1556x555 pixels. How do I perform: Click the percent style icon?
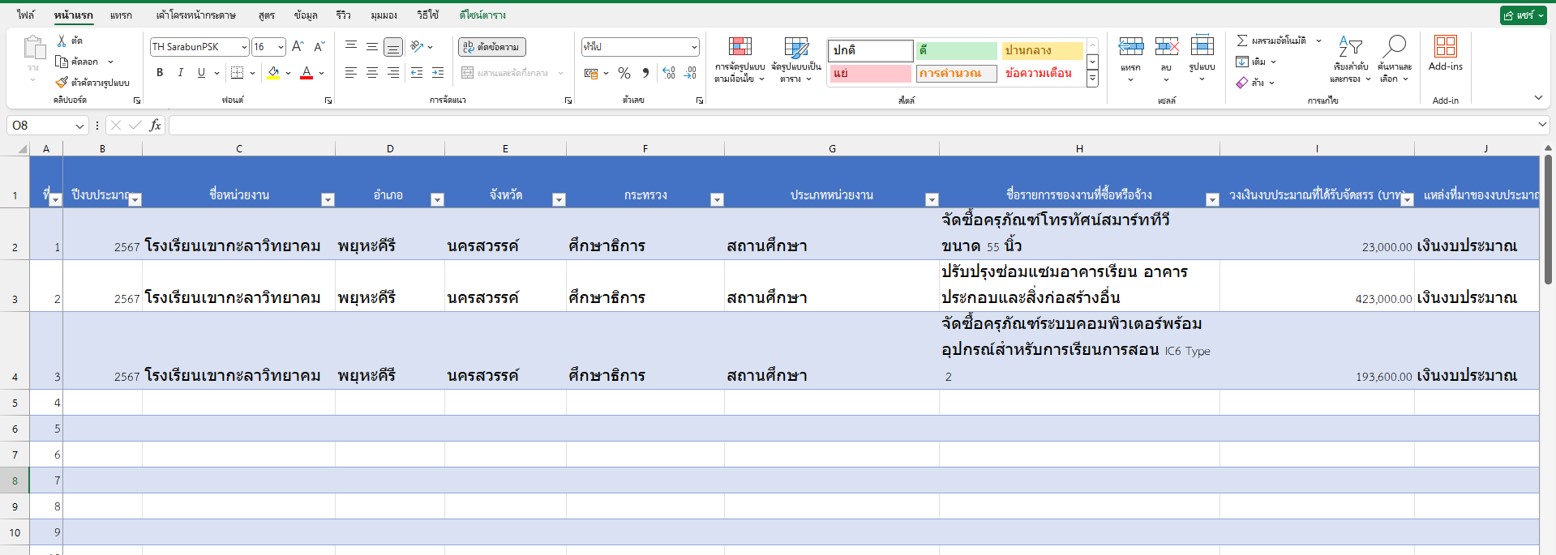pos(624,73)
